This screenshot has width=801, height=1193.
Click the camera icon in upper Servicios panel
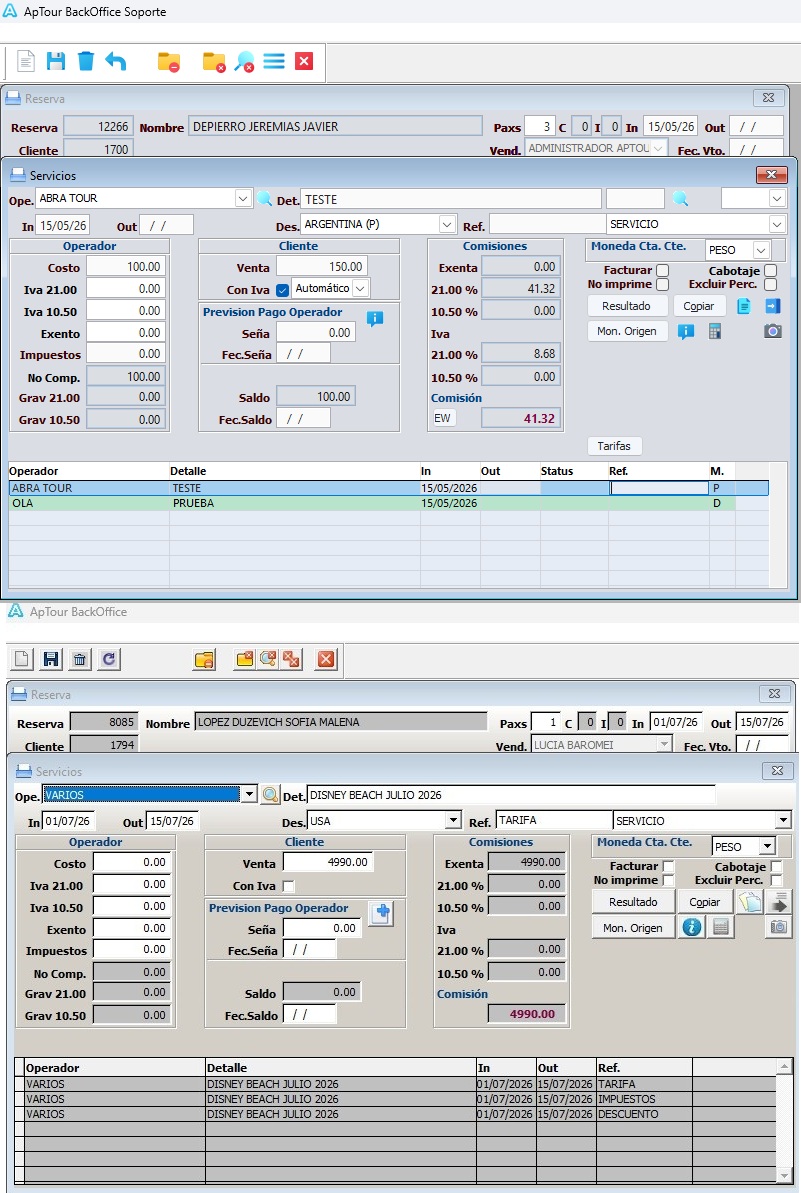pyautogui.click(x=773, y=331)
